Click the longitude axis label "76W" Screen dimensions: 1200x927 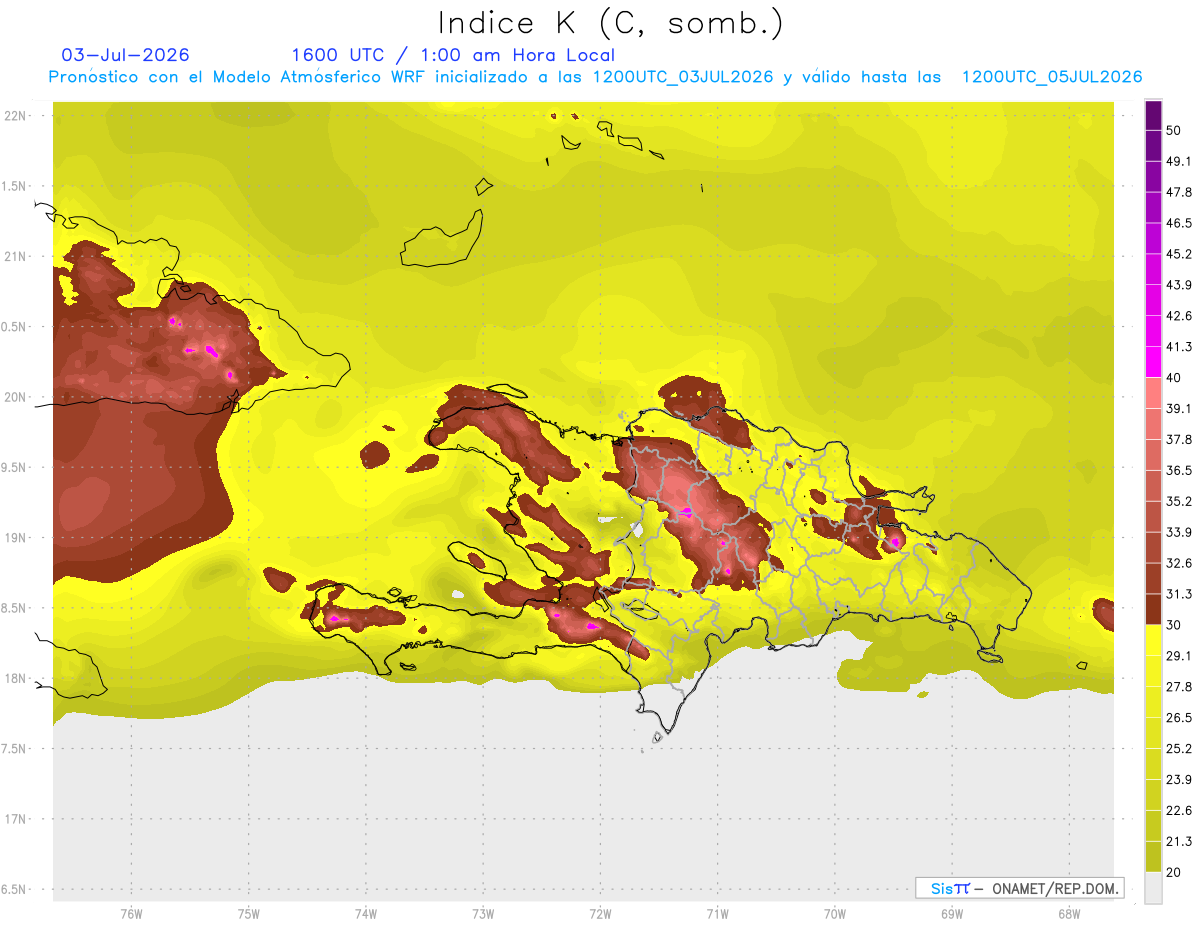coord(131,913)
